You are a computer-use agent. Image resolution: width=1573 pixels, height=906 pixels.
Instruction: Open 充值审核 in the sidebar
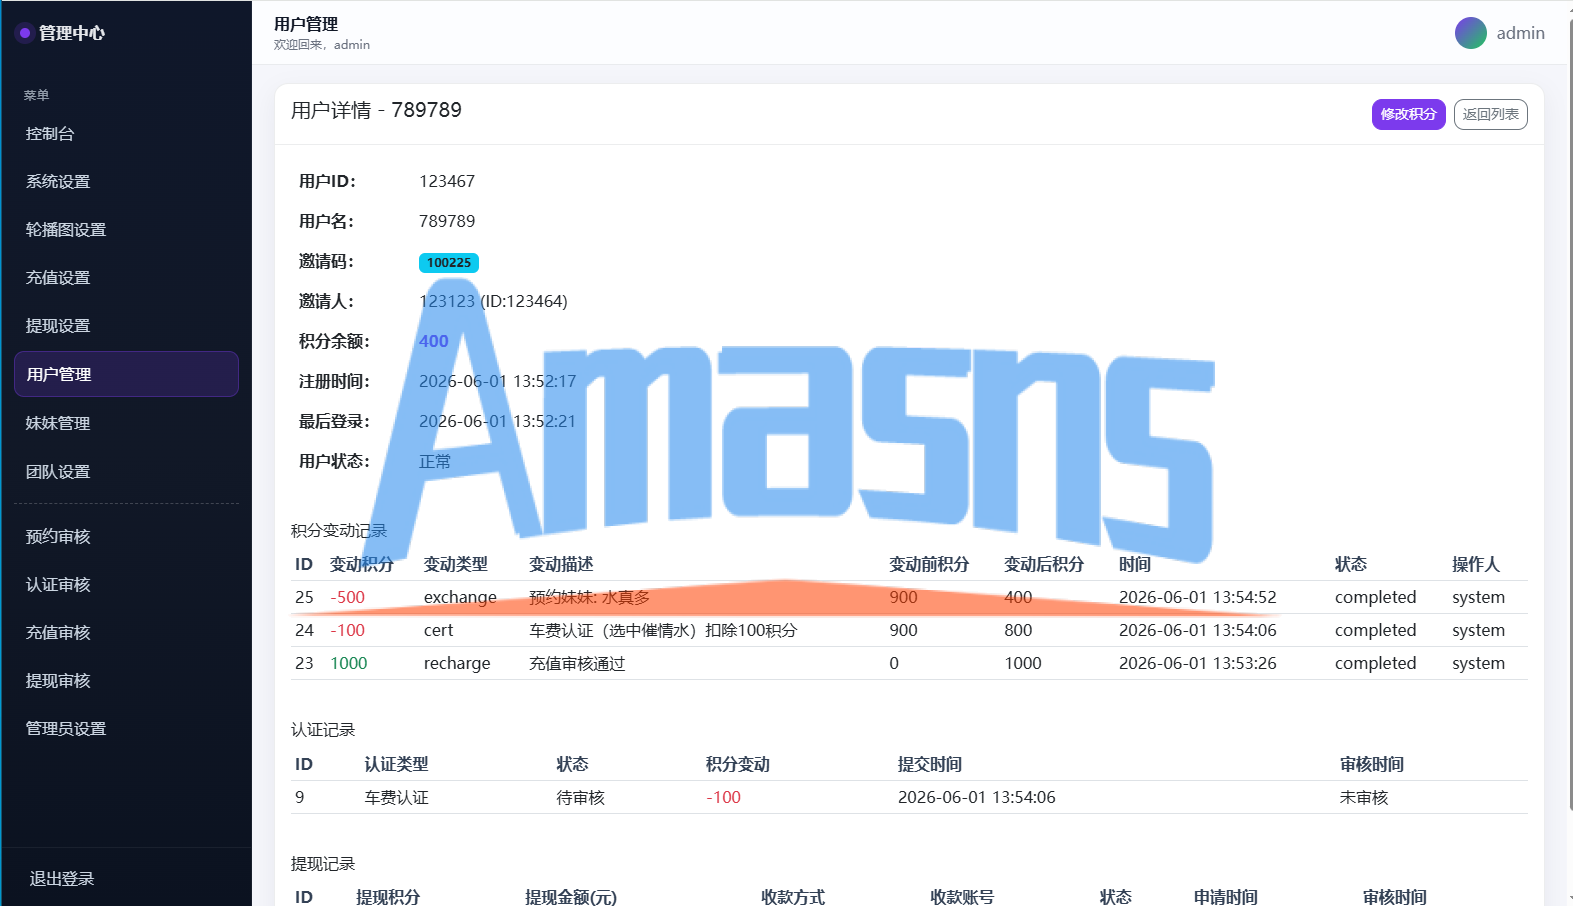[x=126, y=633]
